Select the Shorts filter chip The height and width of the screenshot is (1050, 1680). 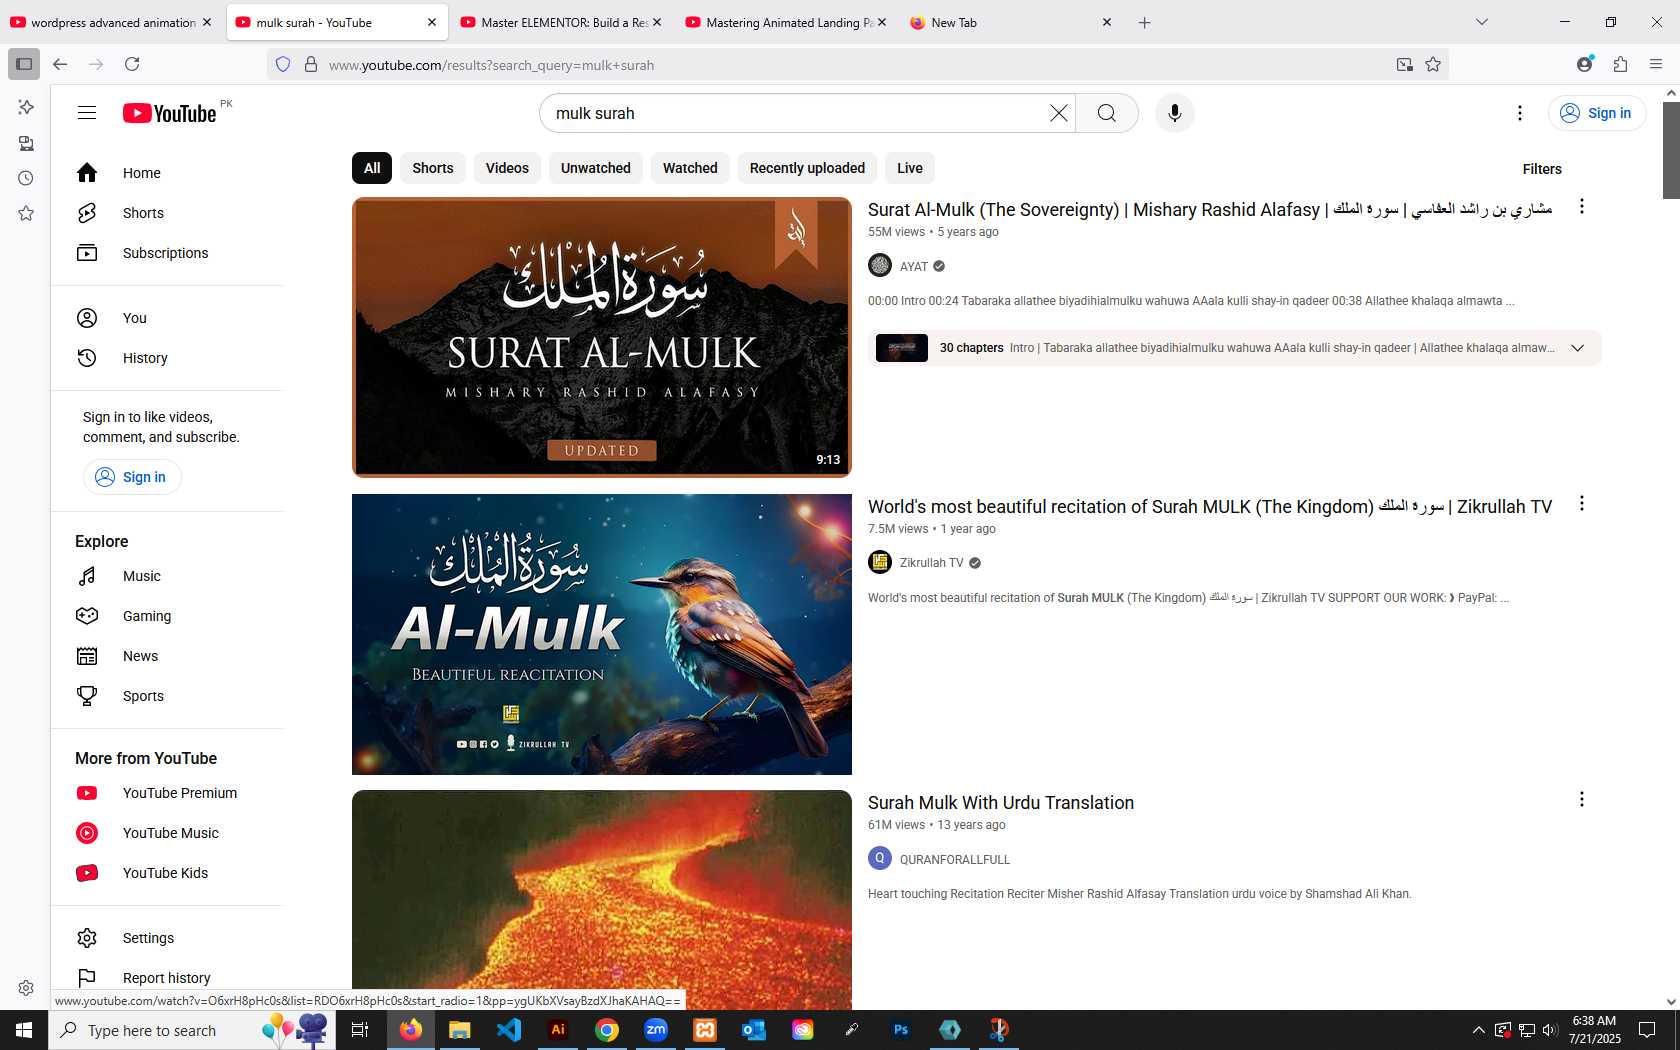coord(433,168)
